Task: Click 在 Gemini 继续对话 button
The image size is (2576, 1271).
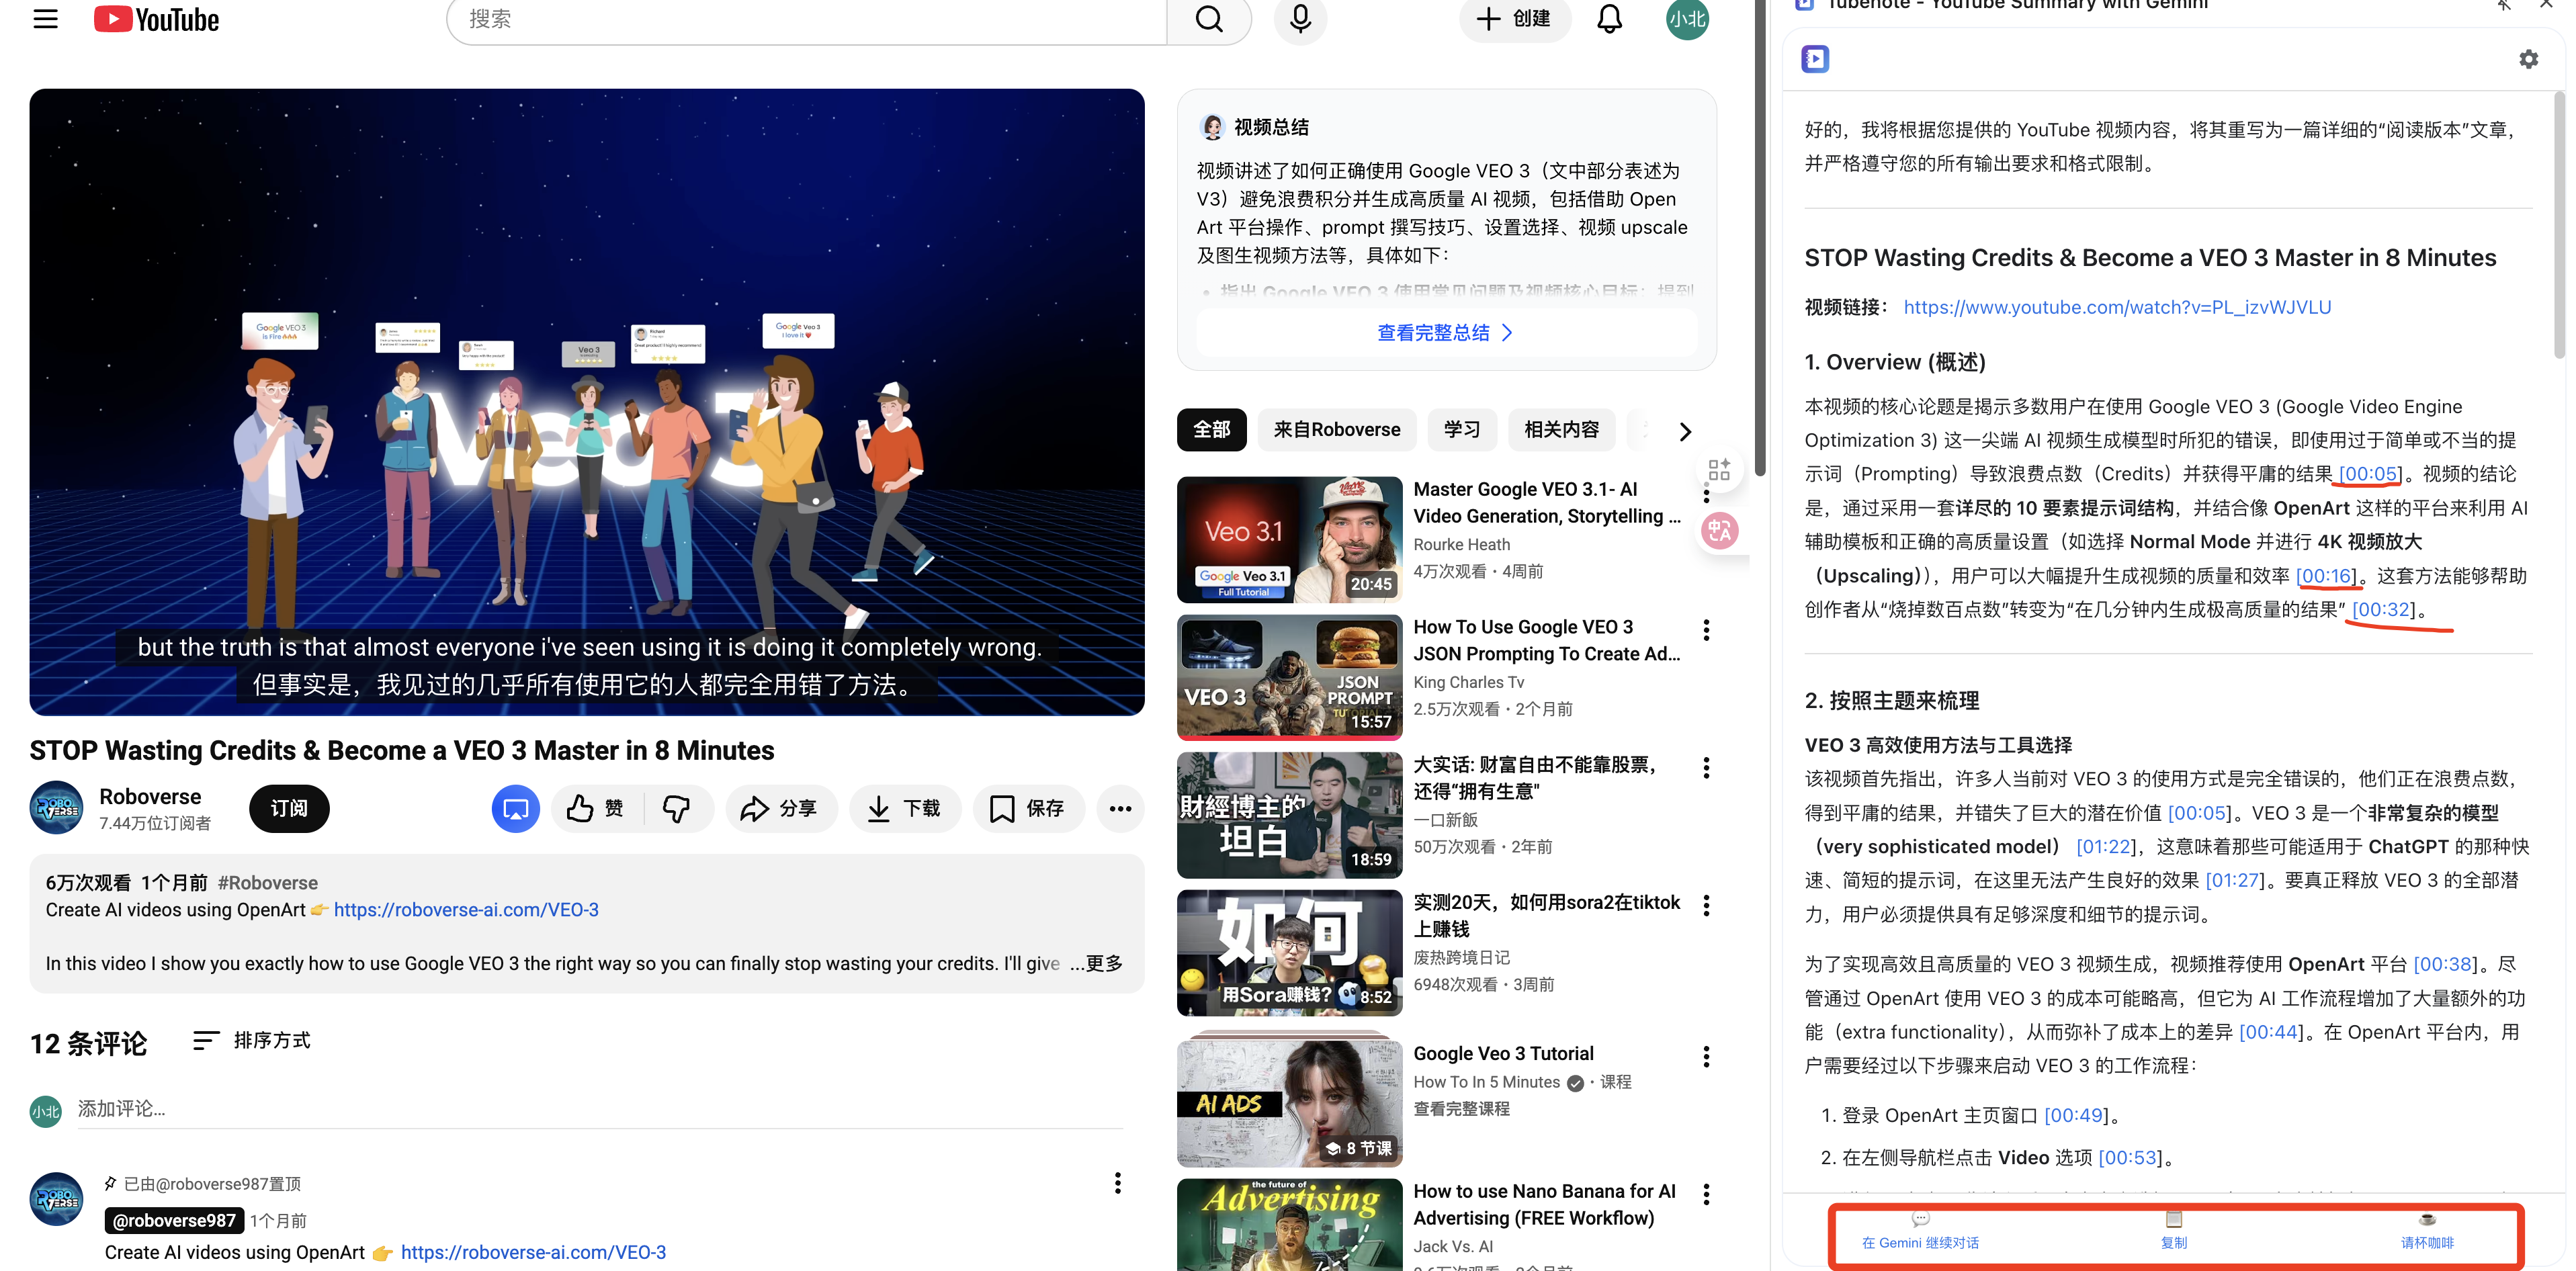Action: pos(1920,1232)
